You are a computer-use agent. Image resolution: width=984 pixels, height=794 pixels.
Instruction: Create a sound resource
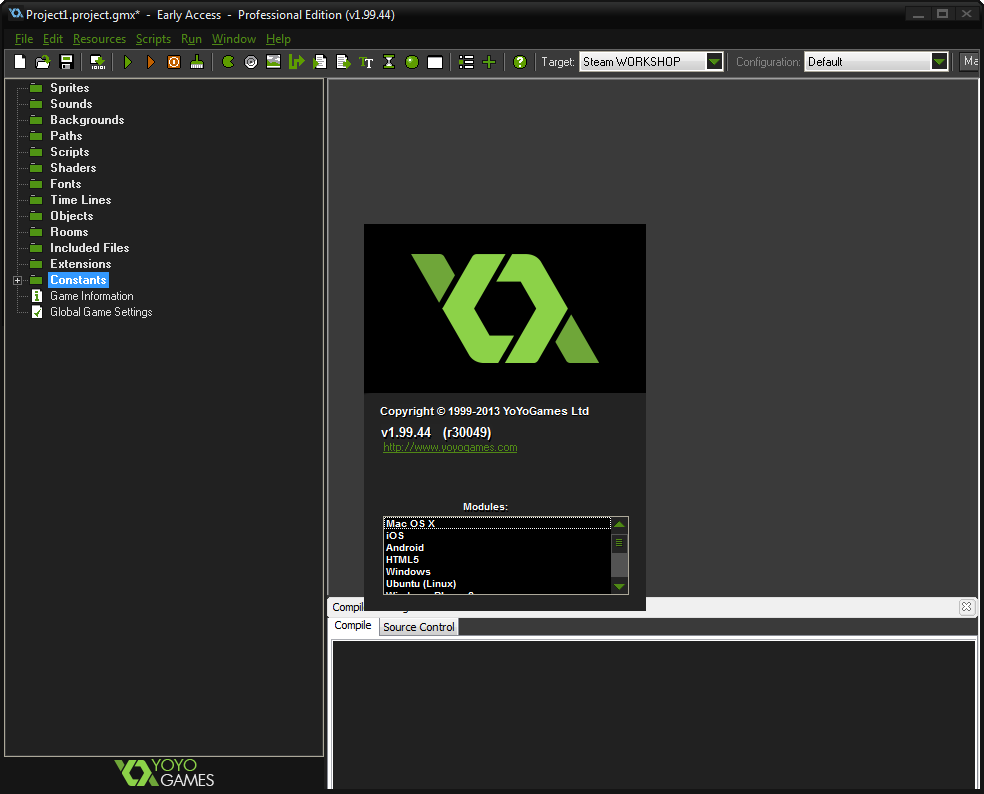pyautogui.click(x=251, y=62)
